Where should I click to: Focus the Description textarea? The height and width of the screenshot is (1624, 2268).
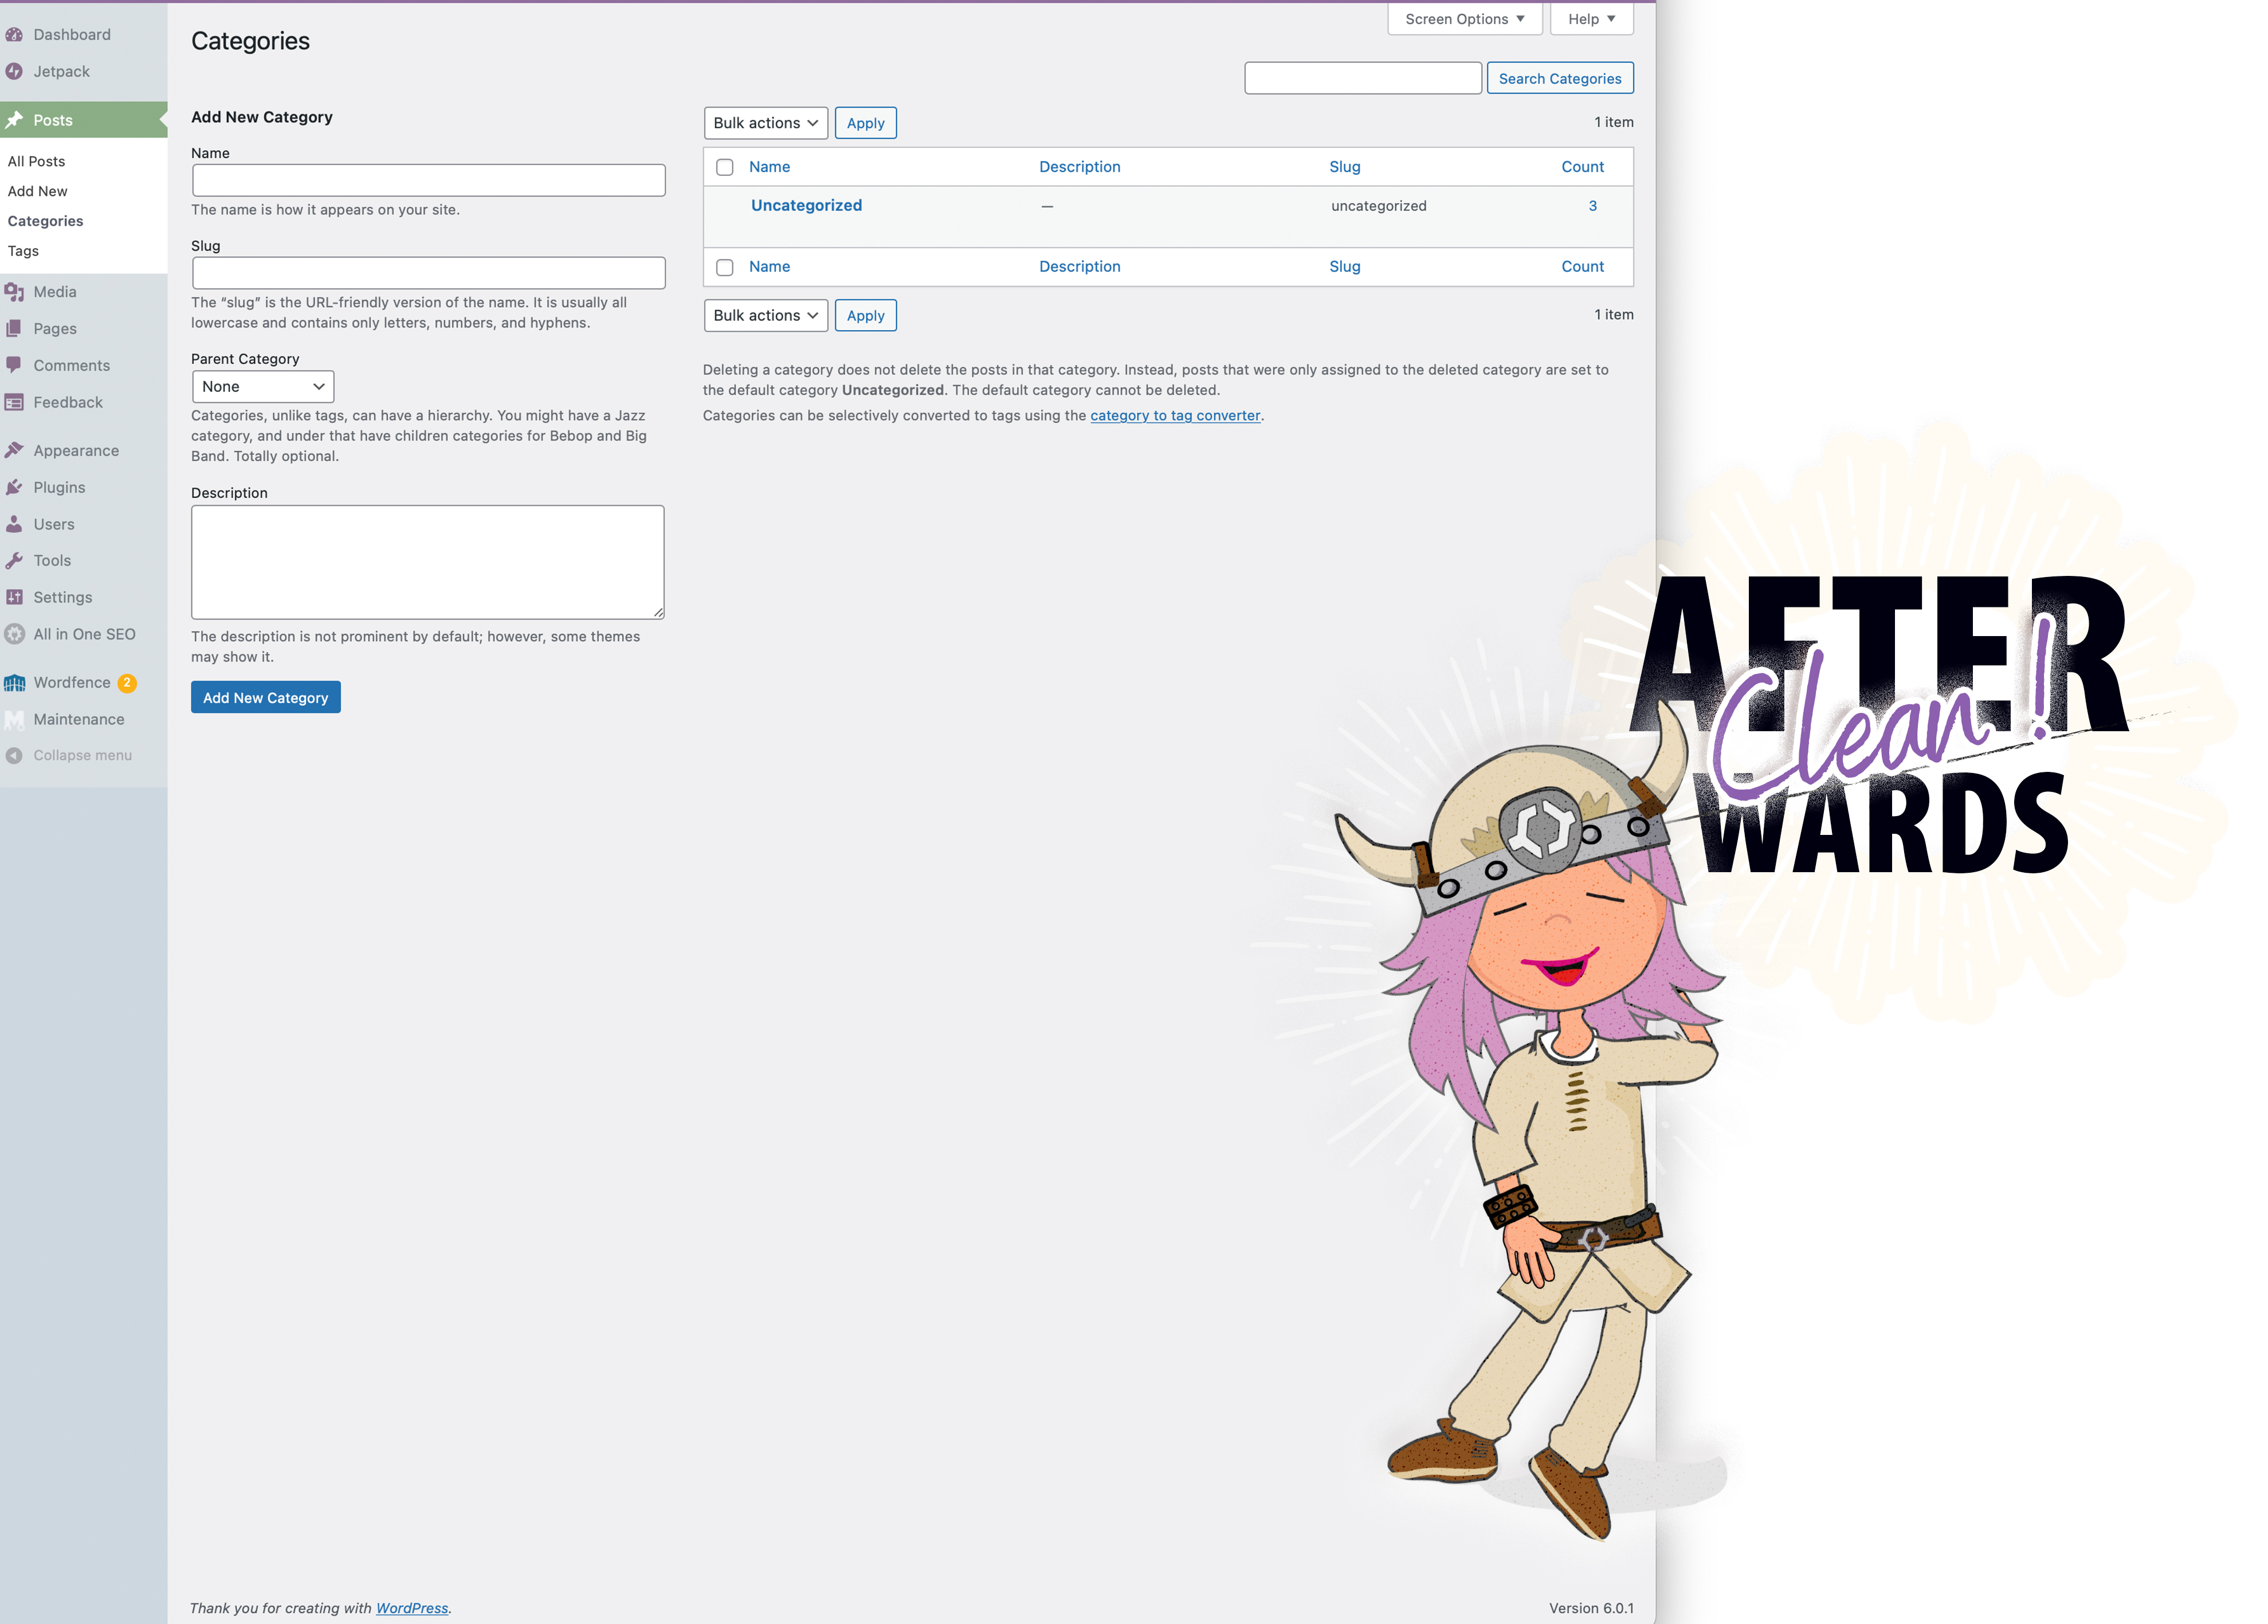point(428,562)
